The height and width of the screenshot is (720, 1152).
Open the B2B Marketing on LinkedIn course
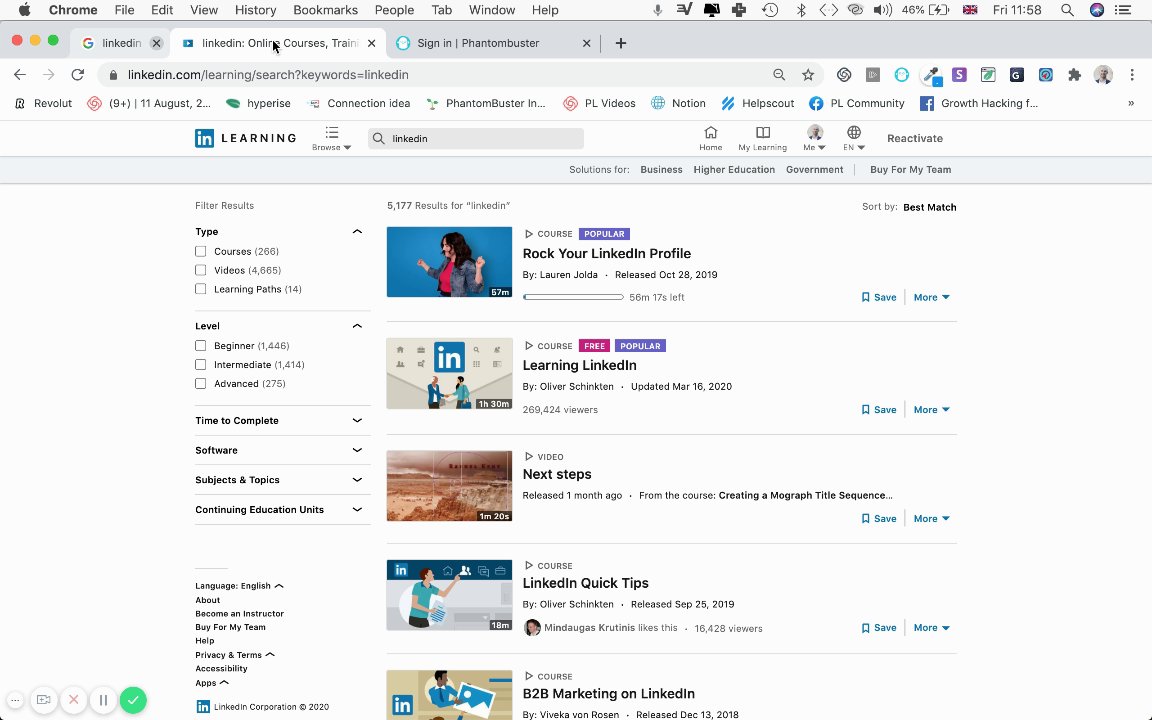[608, 694]
